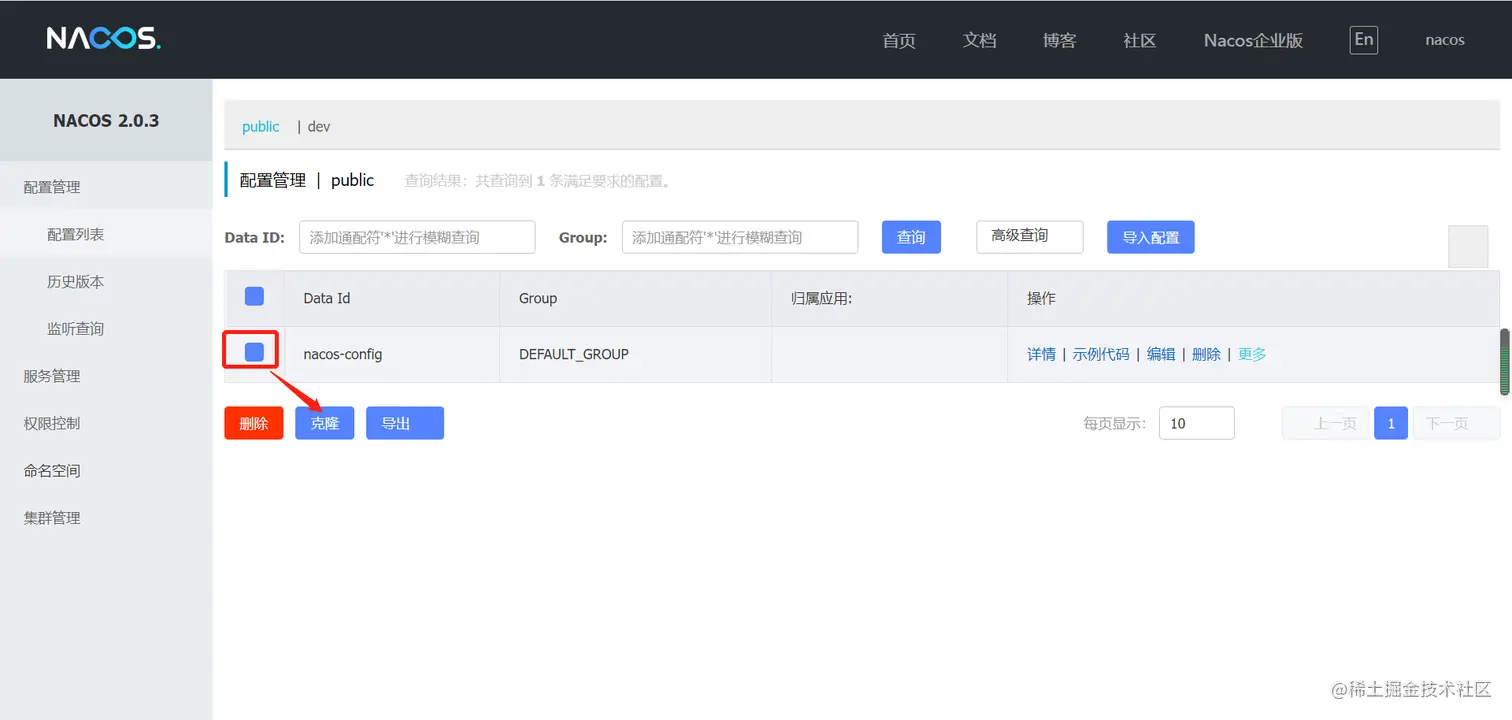Click the Group column header
The width and height of the screenshot is (1512, 720).
click(636, 298)
